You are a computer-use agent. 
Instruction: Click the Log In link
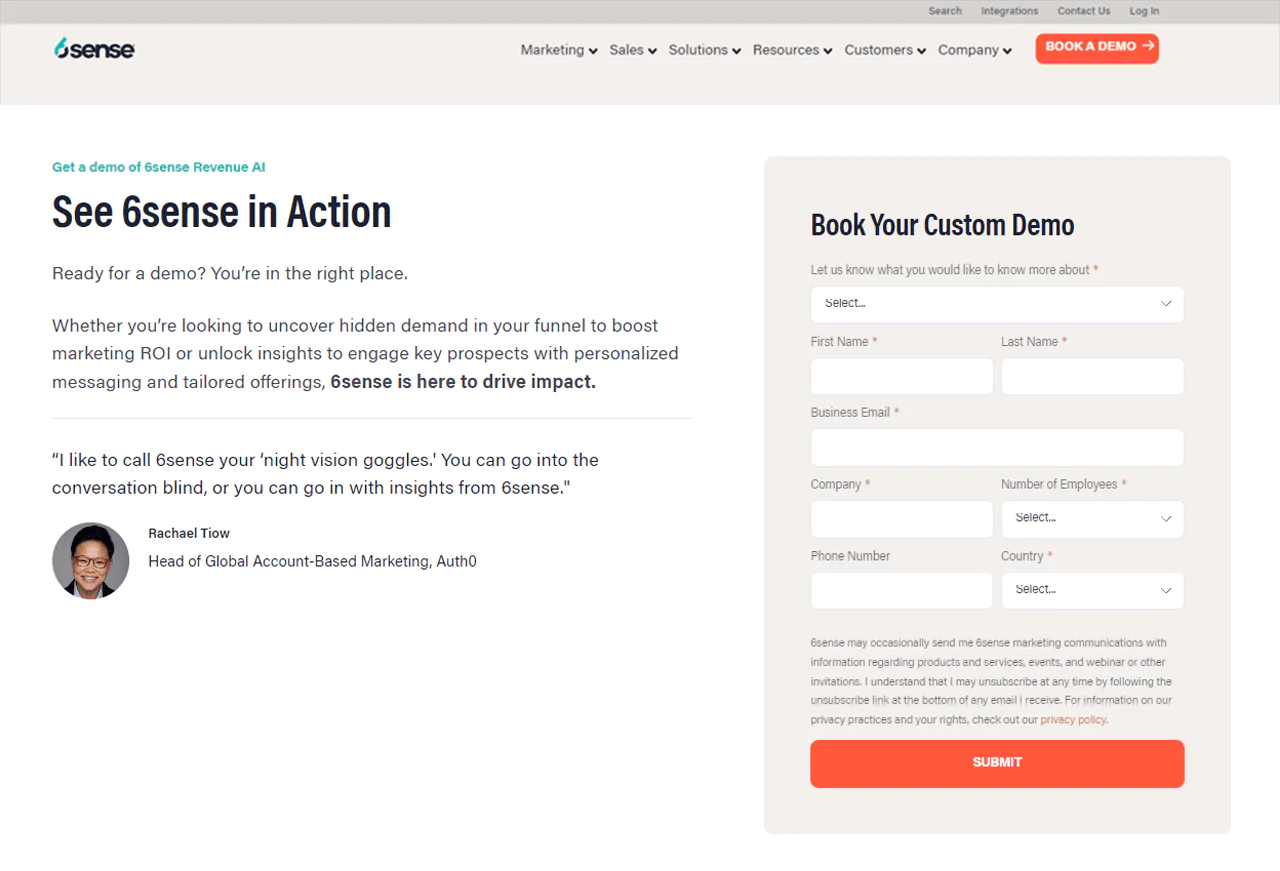click(1144, 11)
